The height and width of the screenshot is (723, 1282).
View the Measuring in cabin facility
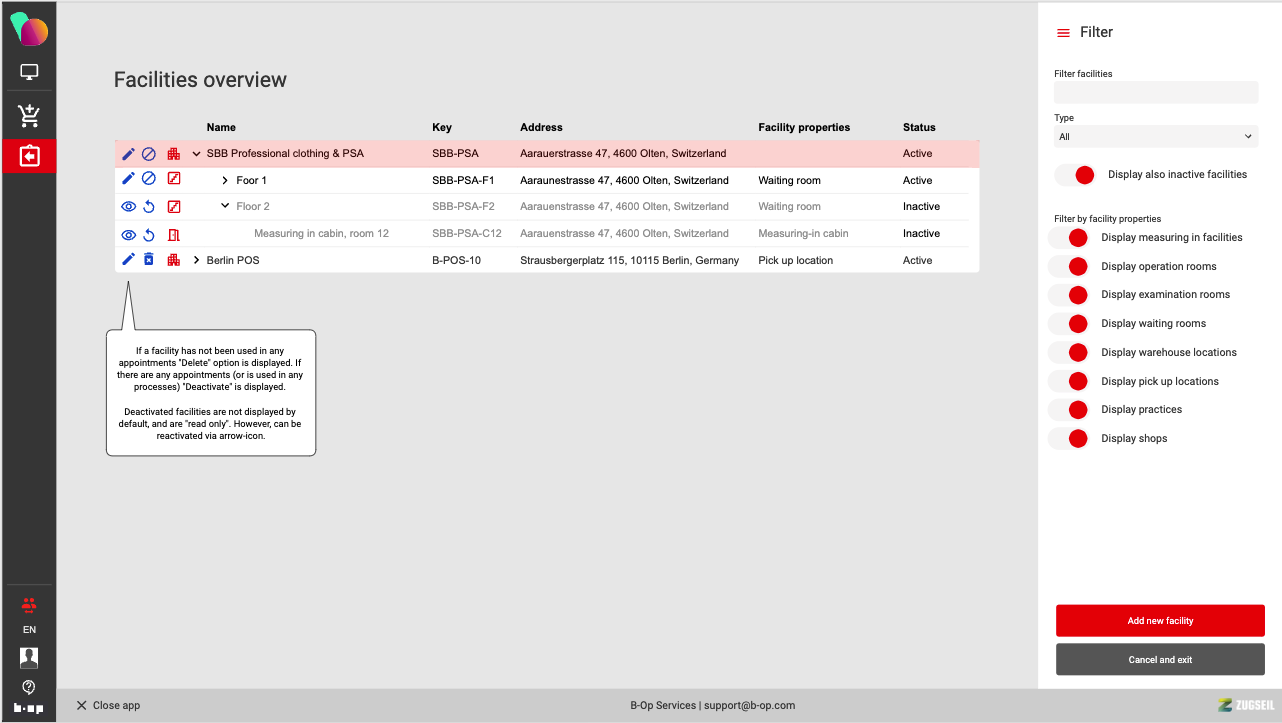pos(128,234)
